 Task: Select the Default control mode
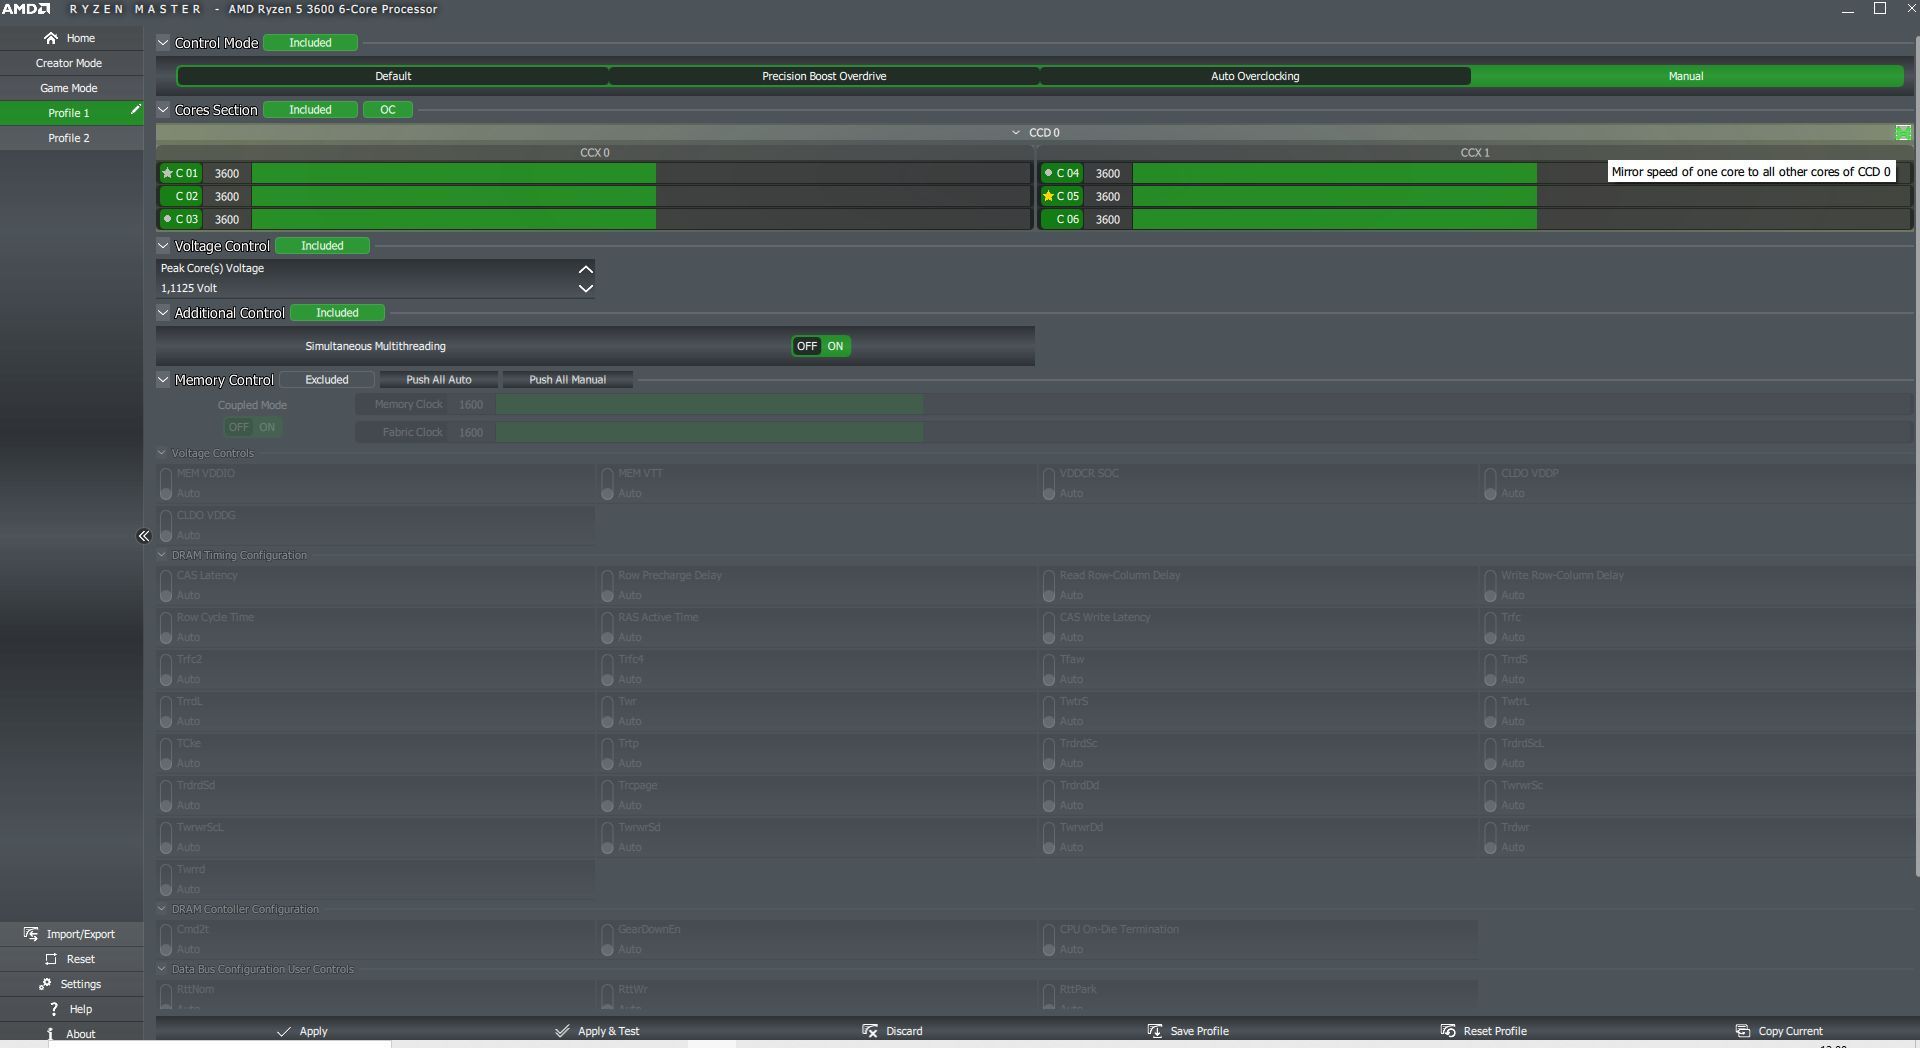click(393, 76)
